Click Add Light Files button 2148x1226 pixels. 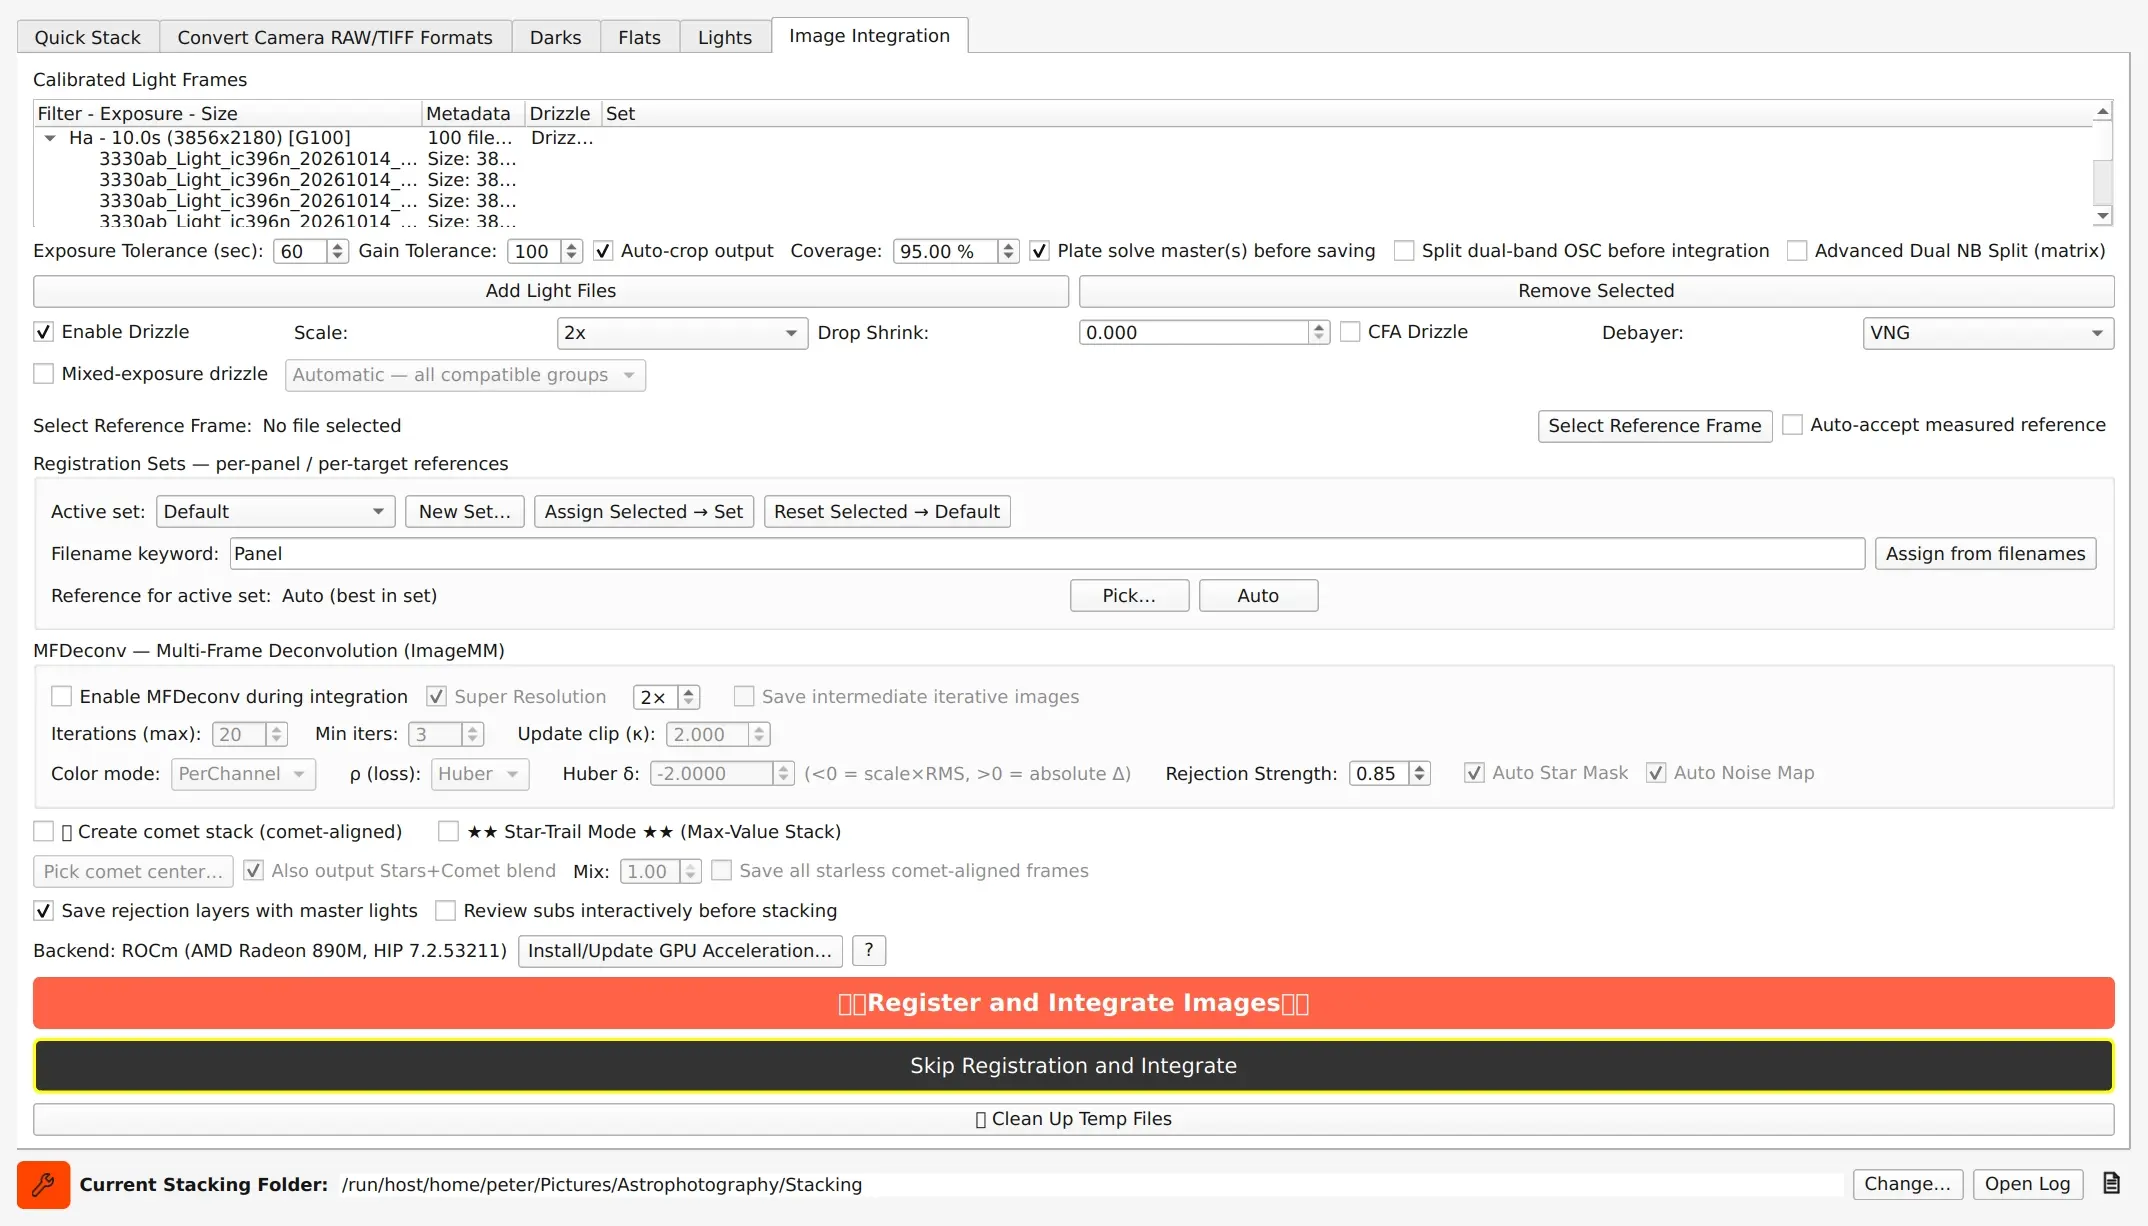tap(551, 291)
